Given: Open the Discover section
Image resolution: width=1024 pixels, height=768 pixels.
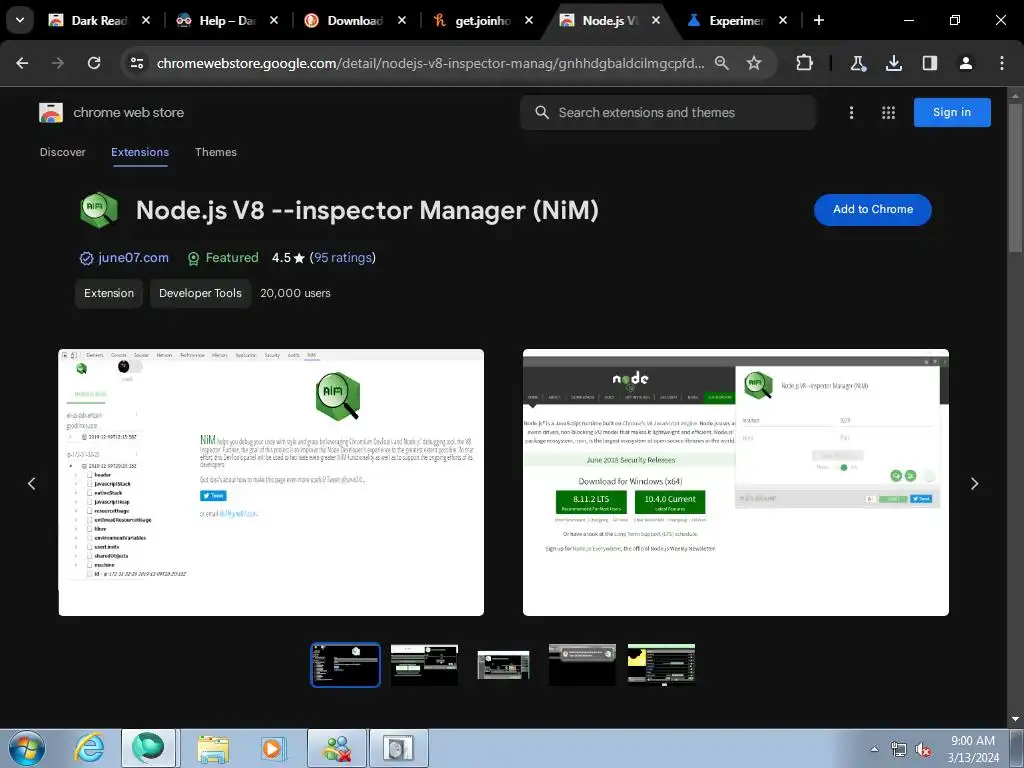Looking at the screenshot, I should [63, 152].
